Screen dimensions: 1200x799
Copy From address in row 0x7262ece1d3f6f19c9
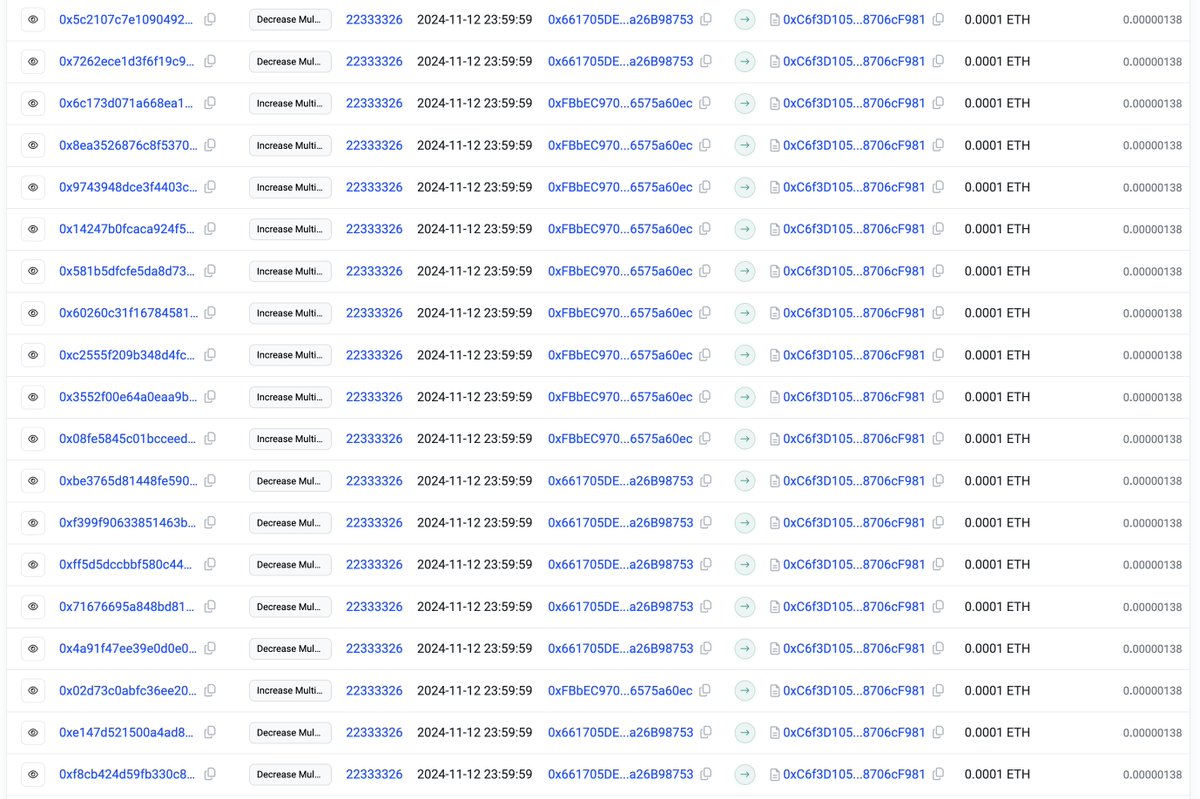[706, 62]
